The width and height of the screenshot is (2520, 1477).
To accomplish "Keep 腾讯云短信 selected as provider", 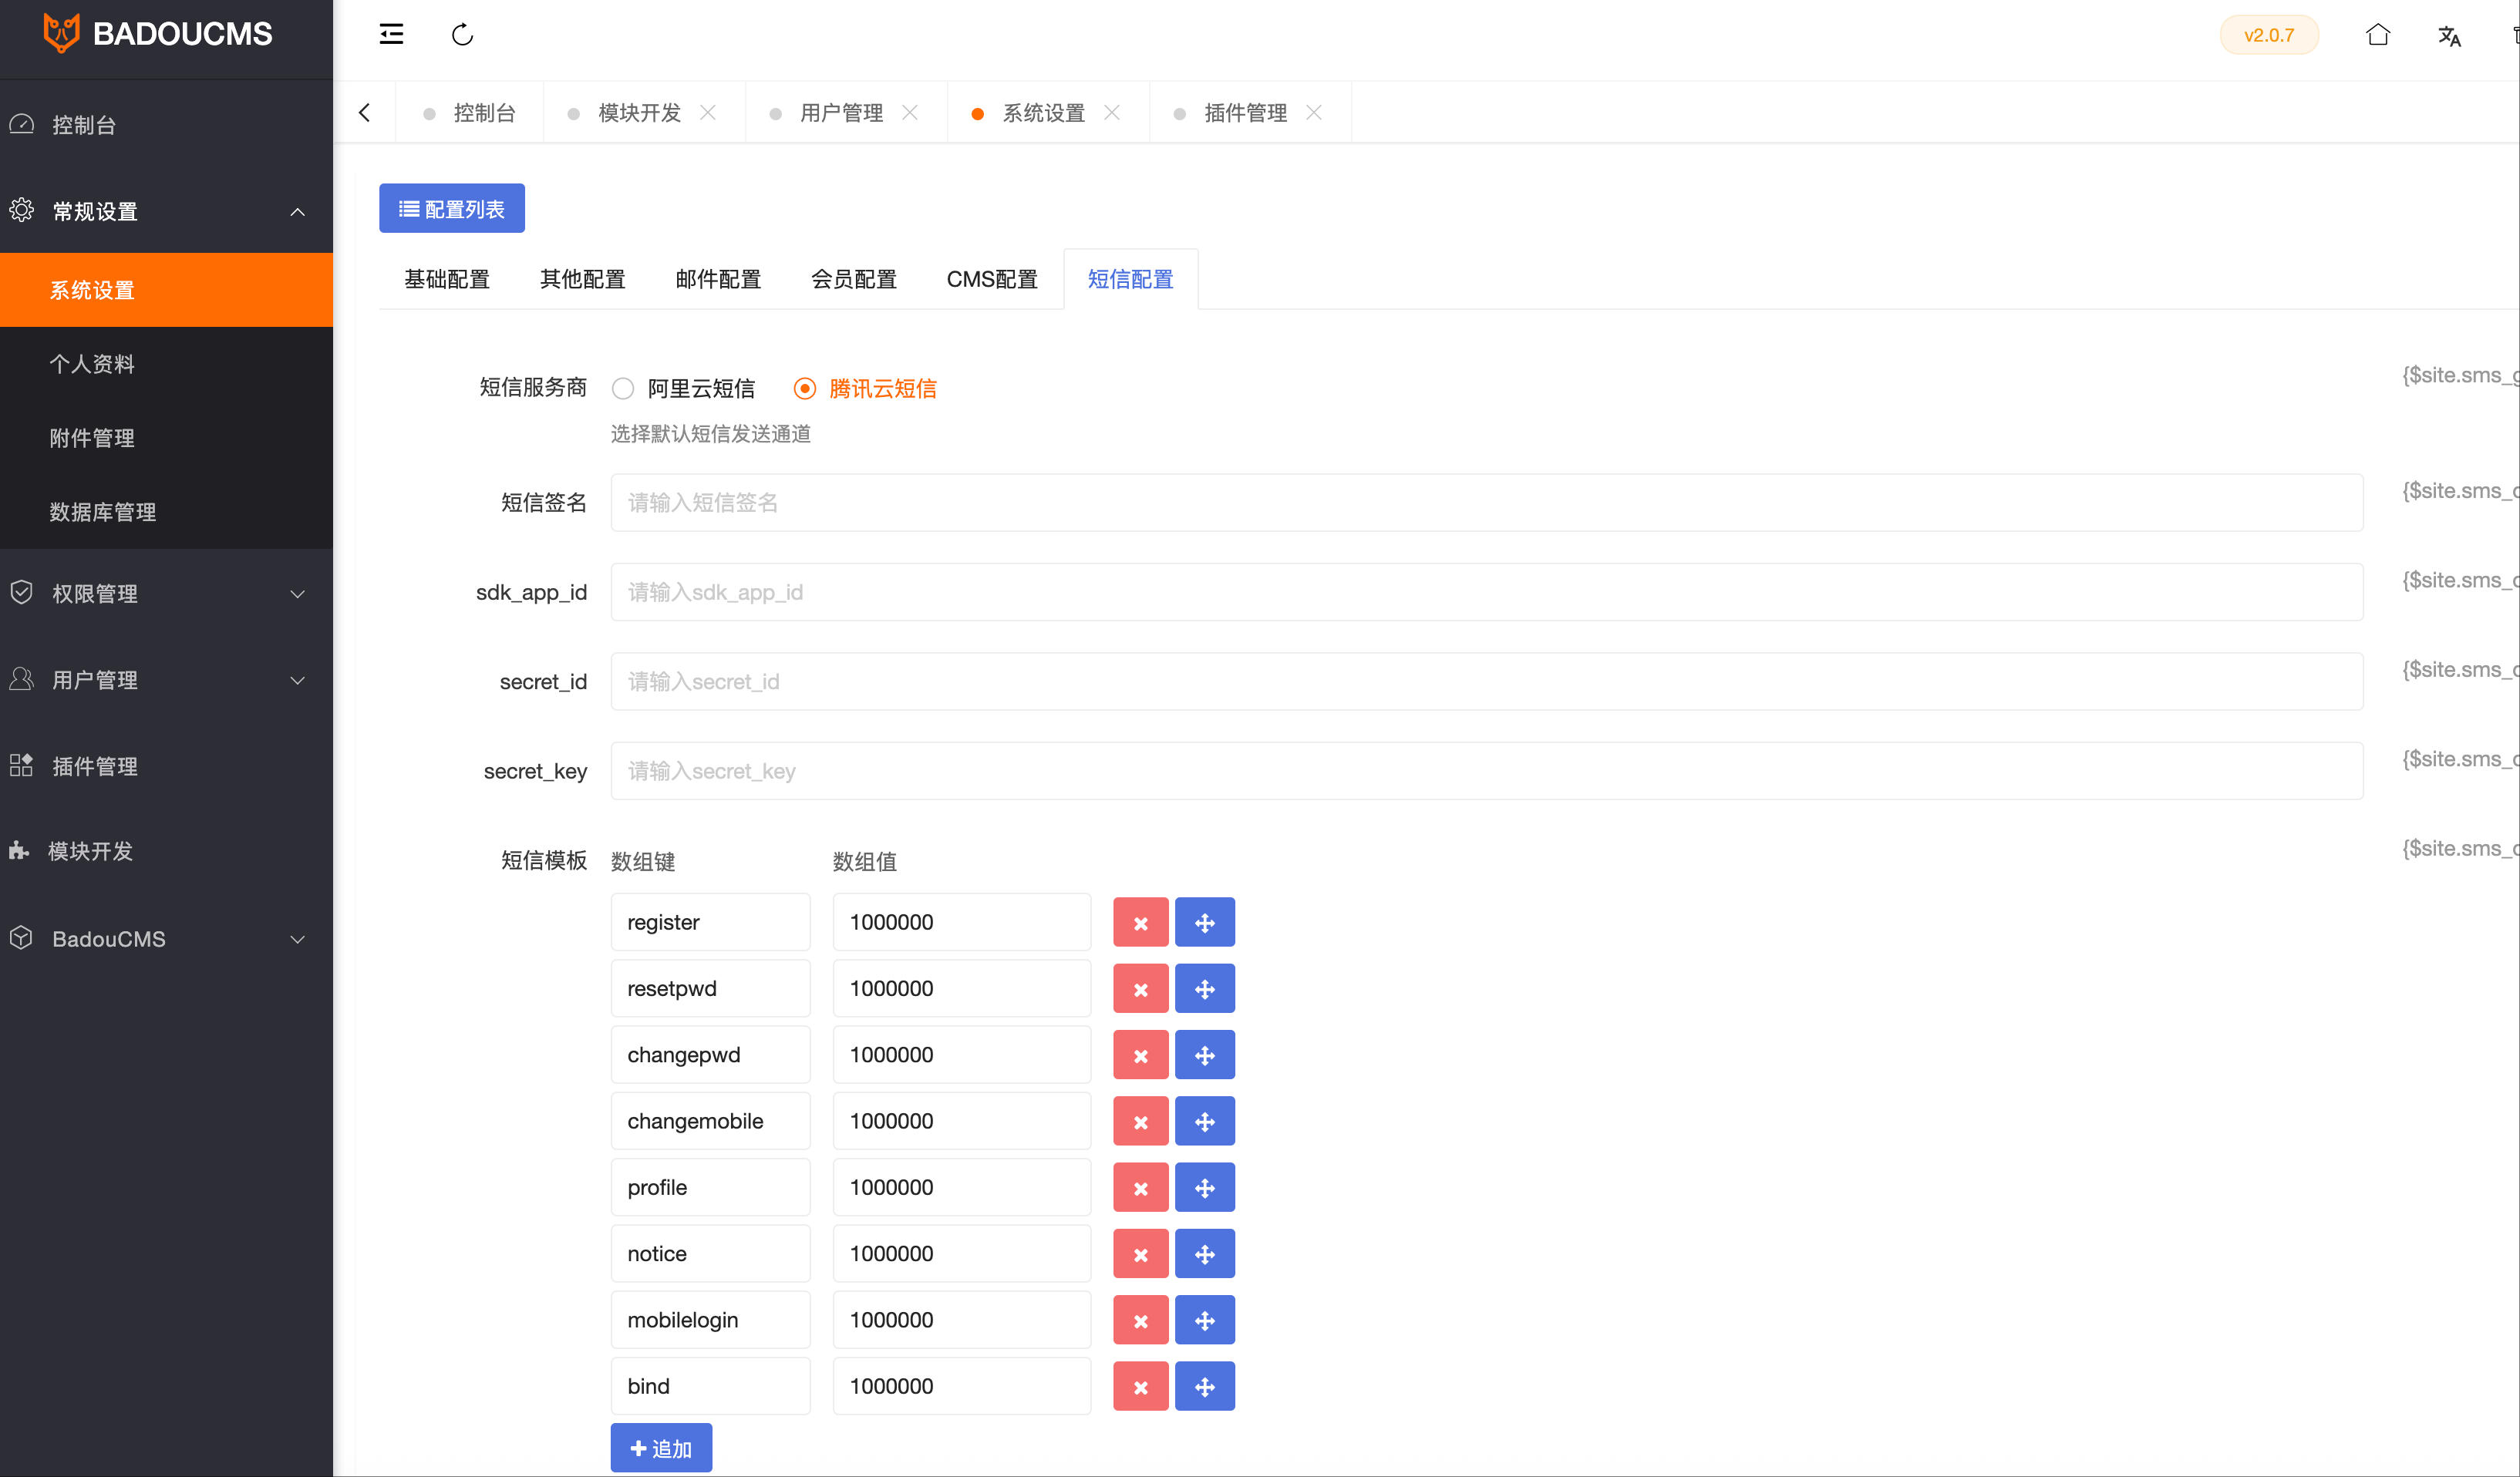I will (x=805, y=388).
